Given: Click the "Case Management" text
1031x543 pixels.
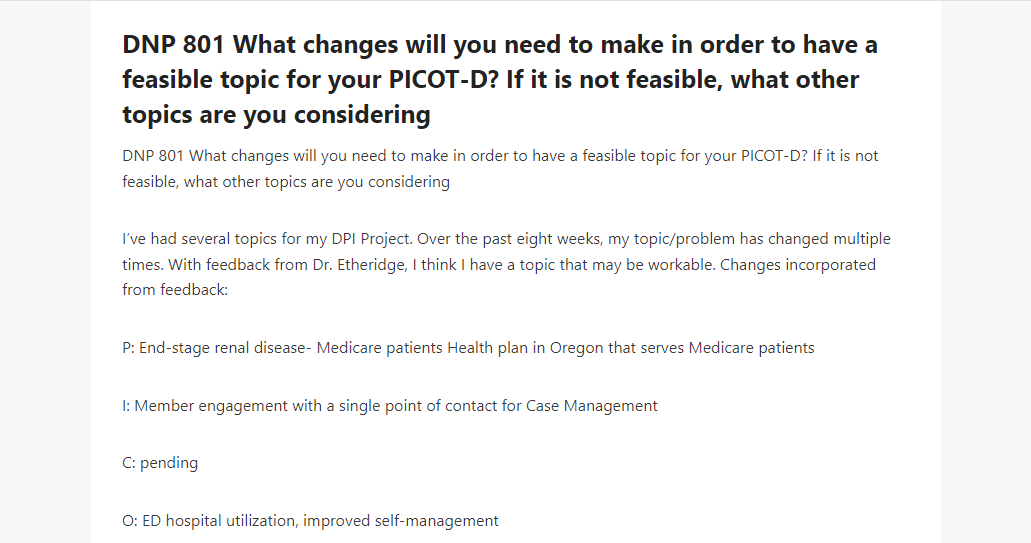Looking at the screenshot, I should (591, 406).
